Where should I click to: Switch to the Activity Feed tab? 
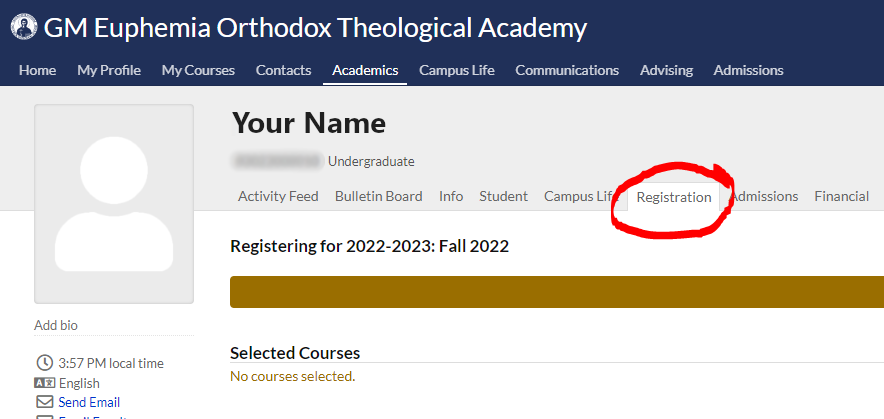(278, 196)
